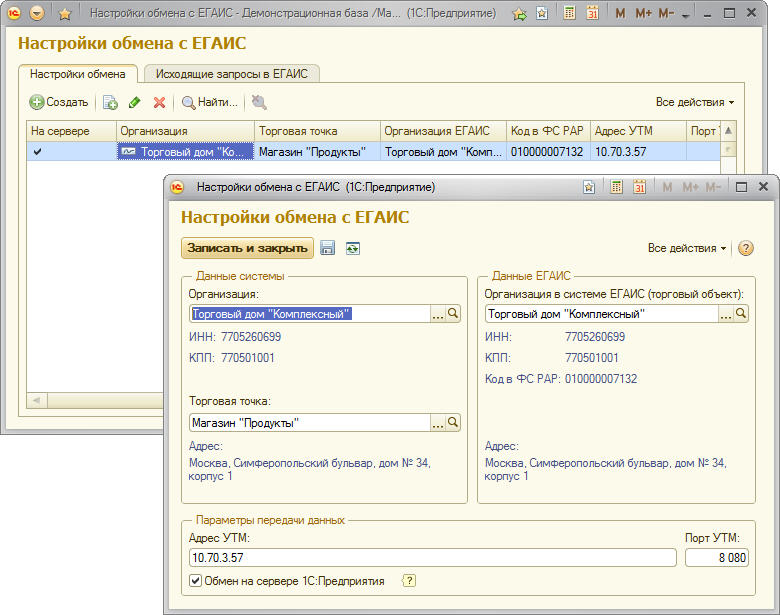Viewport: 780px width, 615px height.
Task: Close the settings dialog window
Action: click(x=764, y=187)
